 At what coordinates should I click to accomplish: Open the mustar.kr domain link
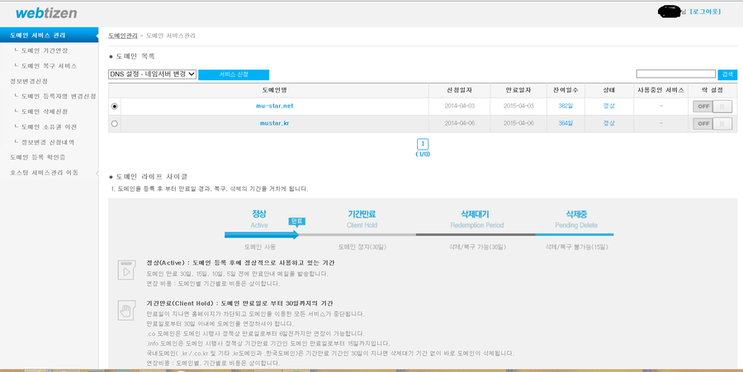pyautogui.click(x=275, y=123)
